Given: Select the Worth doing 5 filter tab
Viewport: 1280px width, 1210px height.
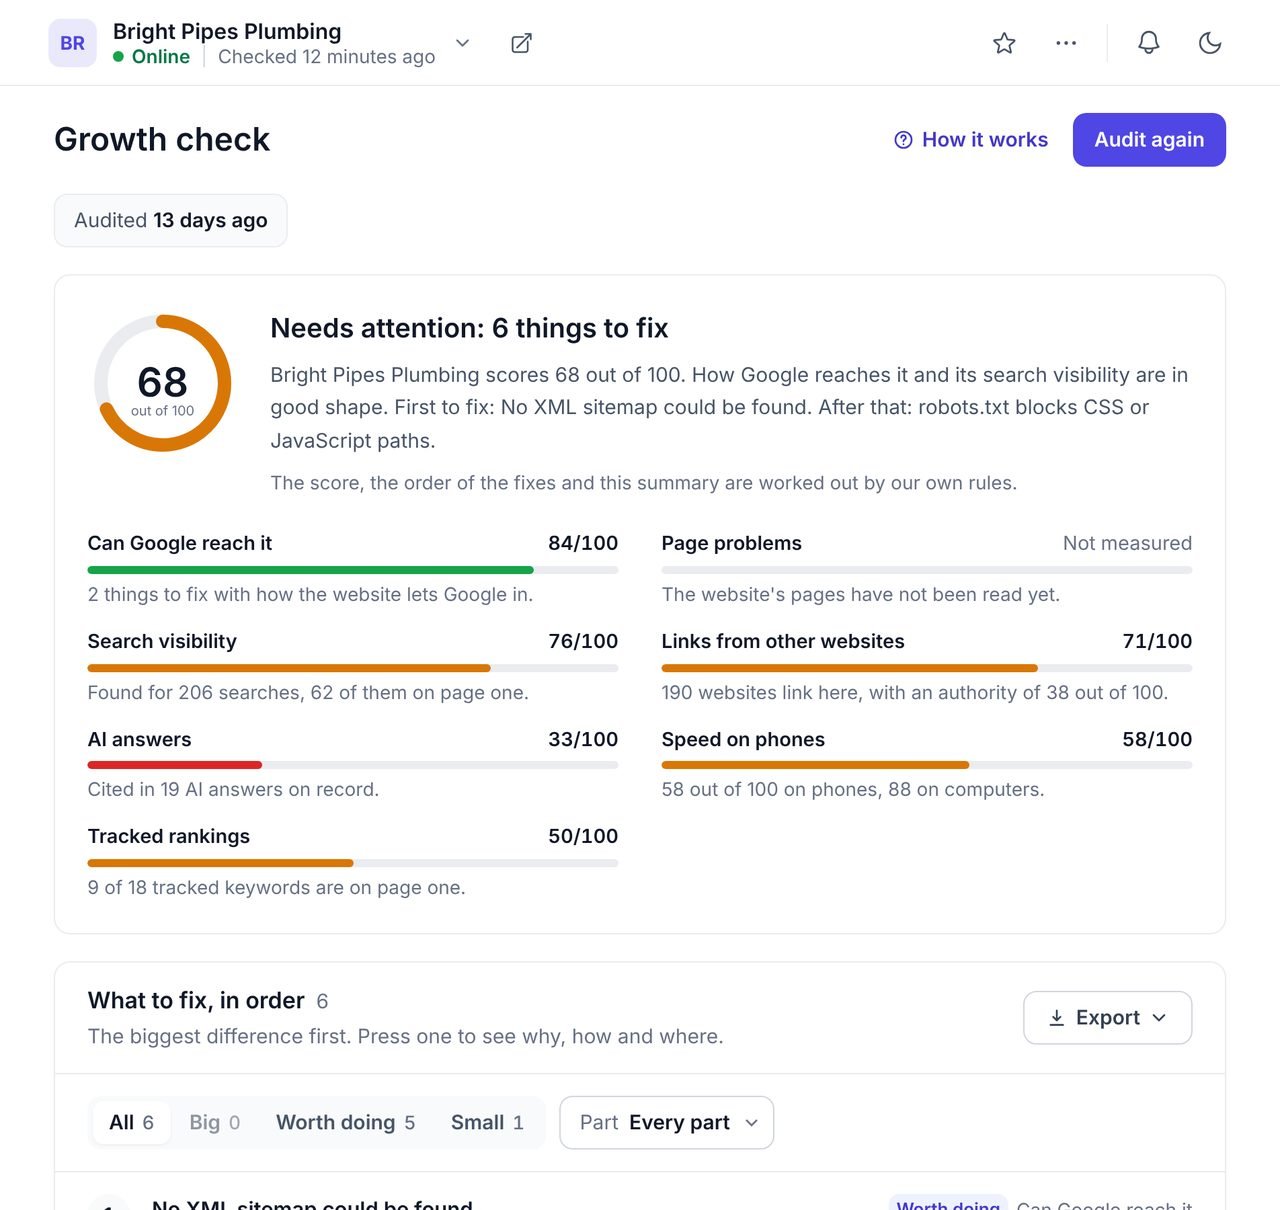Looking at the screenshot, I should coord(345,1123).
